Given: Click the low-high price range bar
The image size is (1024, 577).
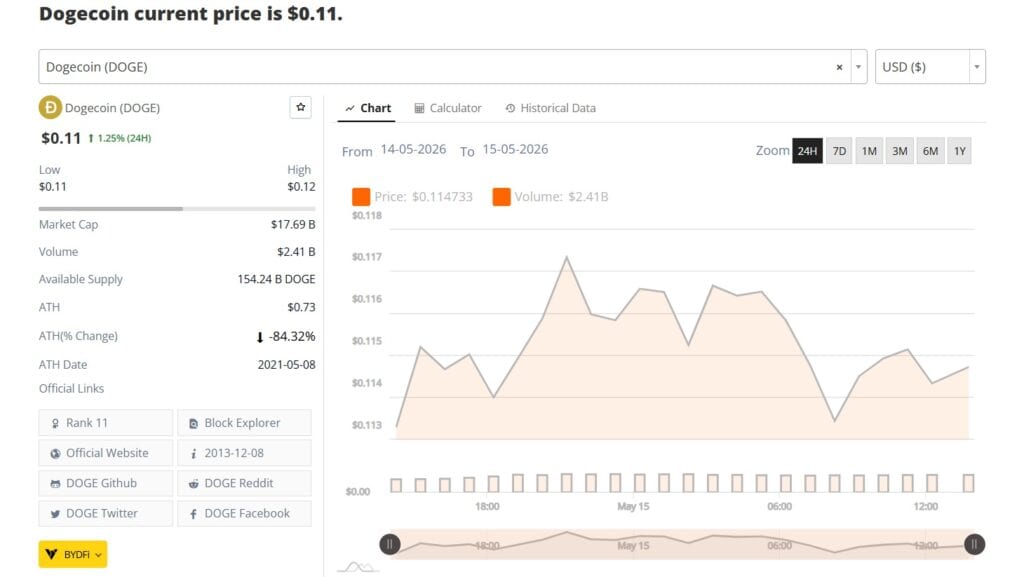Looking at the screenshot, I should [x=177, y=209].
